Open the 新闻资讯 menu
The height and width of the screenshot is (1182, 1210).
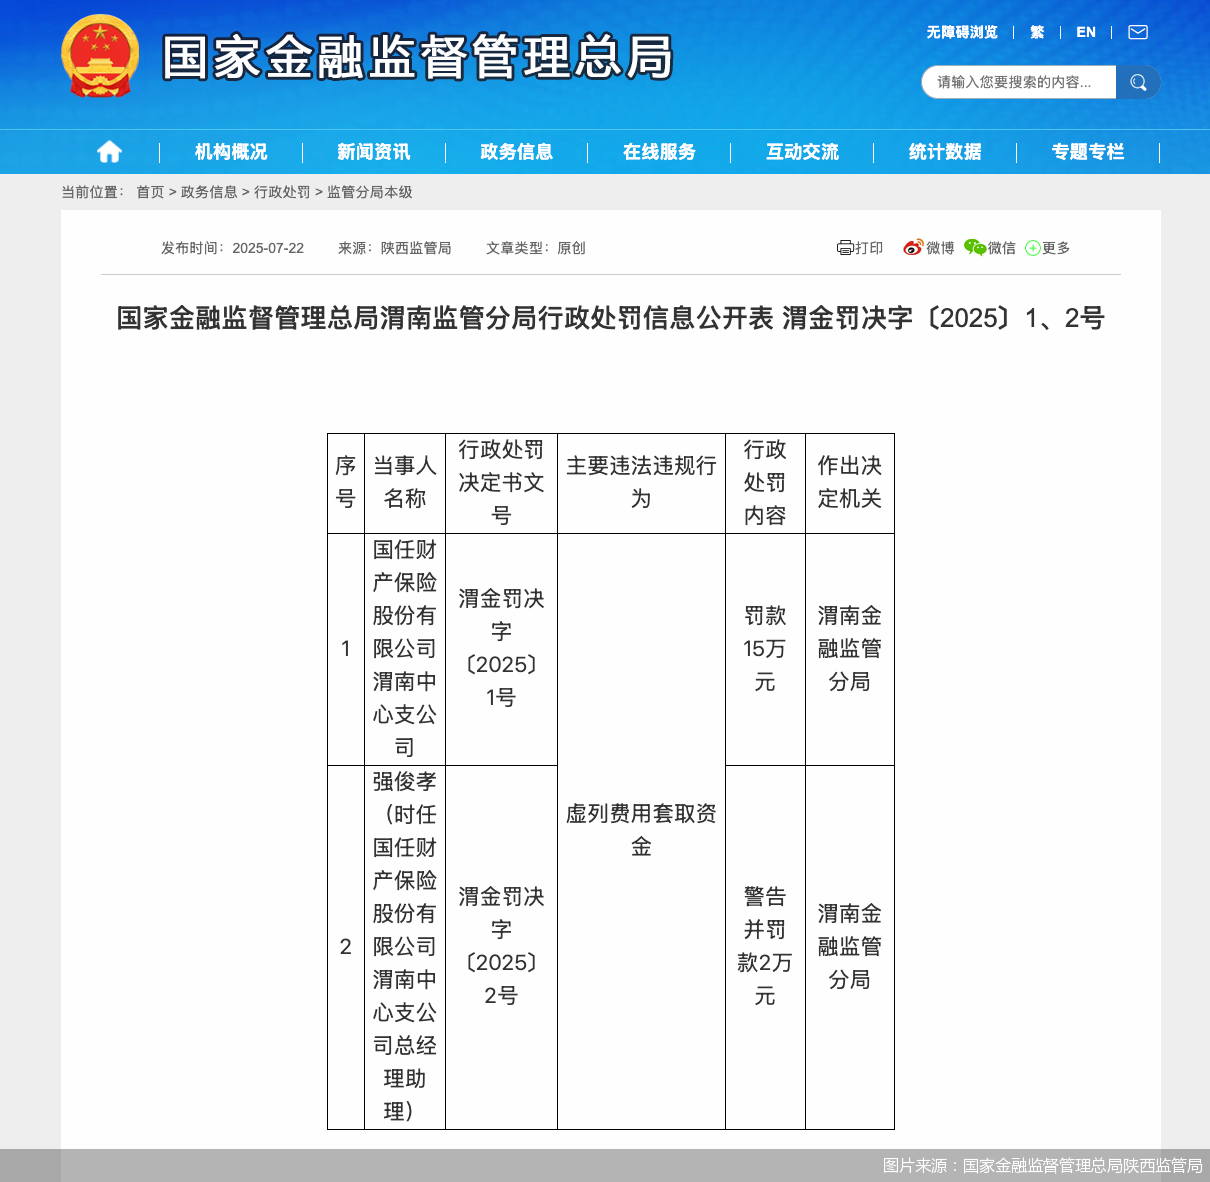(x=374, y=152)
